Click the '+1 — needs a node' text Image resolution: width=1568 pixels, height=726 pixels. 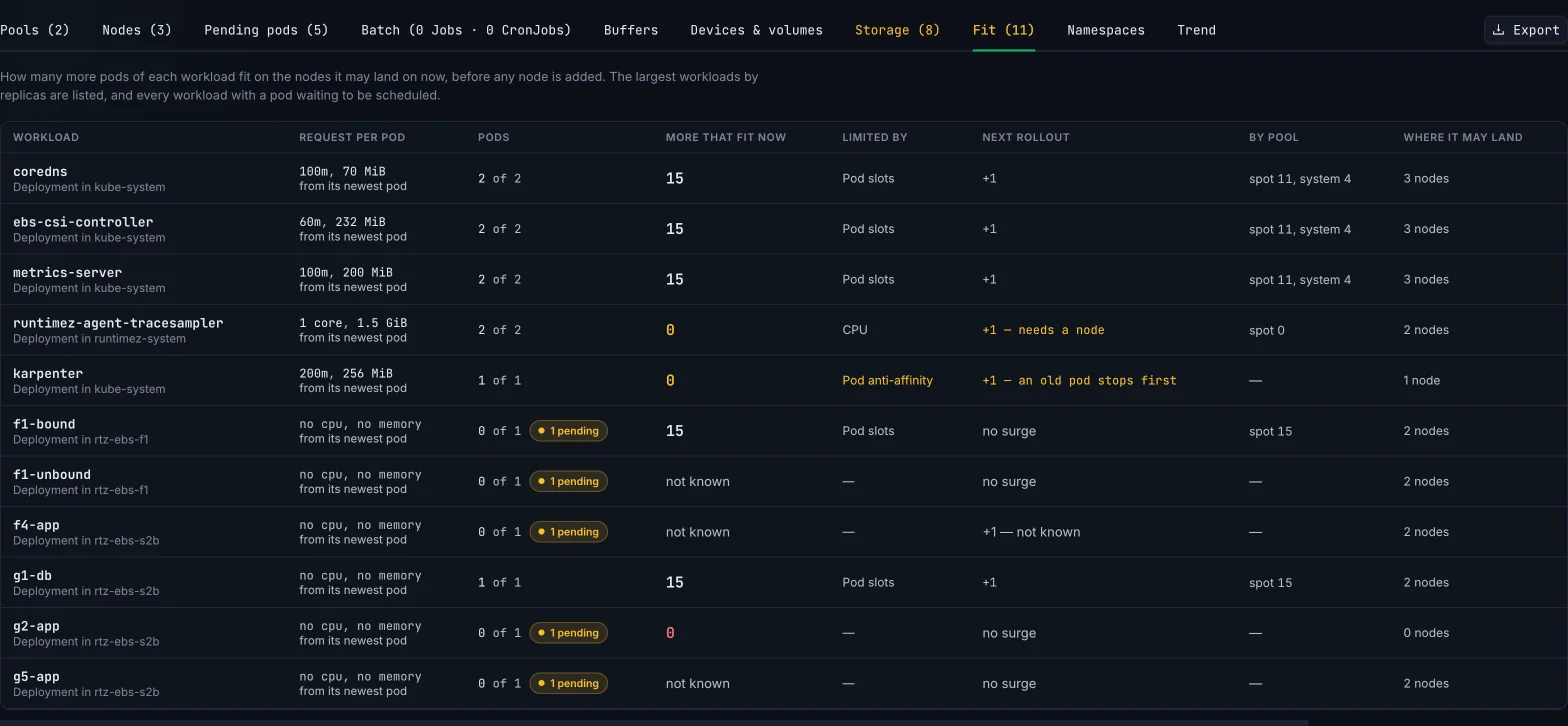(1043, 330)
